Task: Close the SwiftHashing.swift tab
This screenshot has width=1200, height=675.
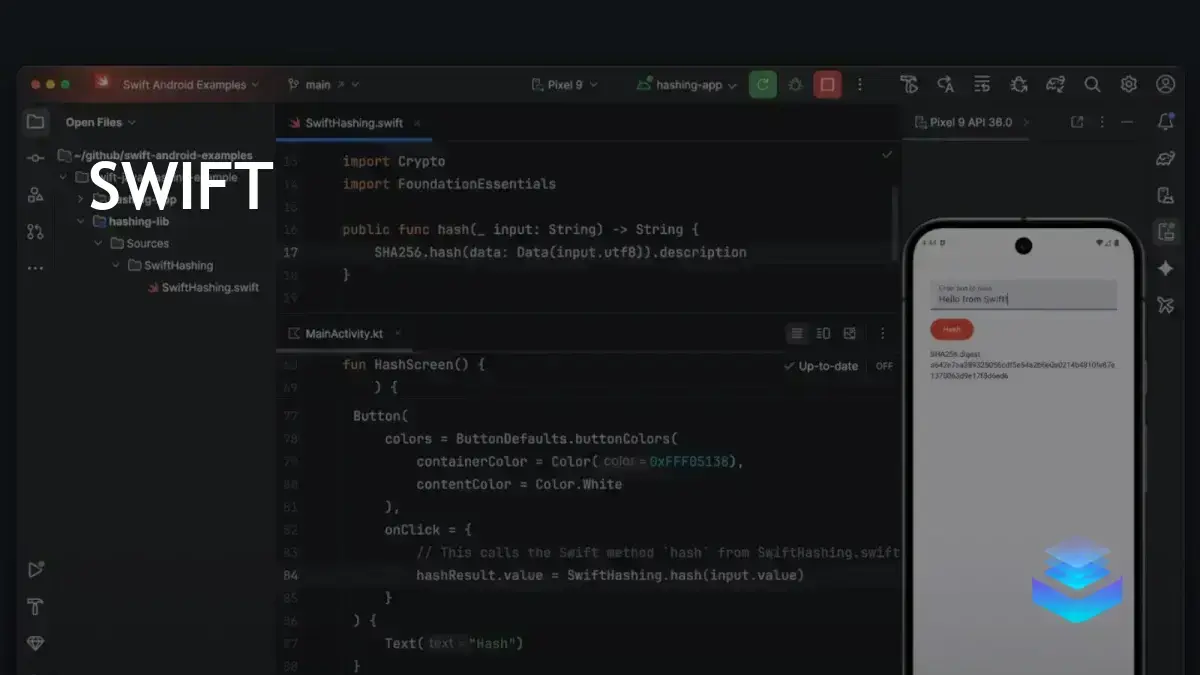Action: (417, 123)
